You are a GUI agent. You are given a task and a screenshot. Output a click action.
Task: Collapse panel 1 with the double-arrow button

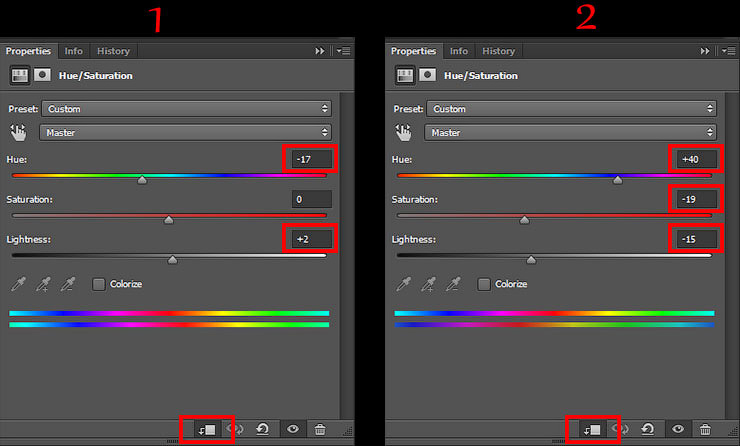coord(320,51)
